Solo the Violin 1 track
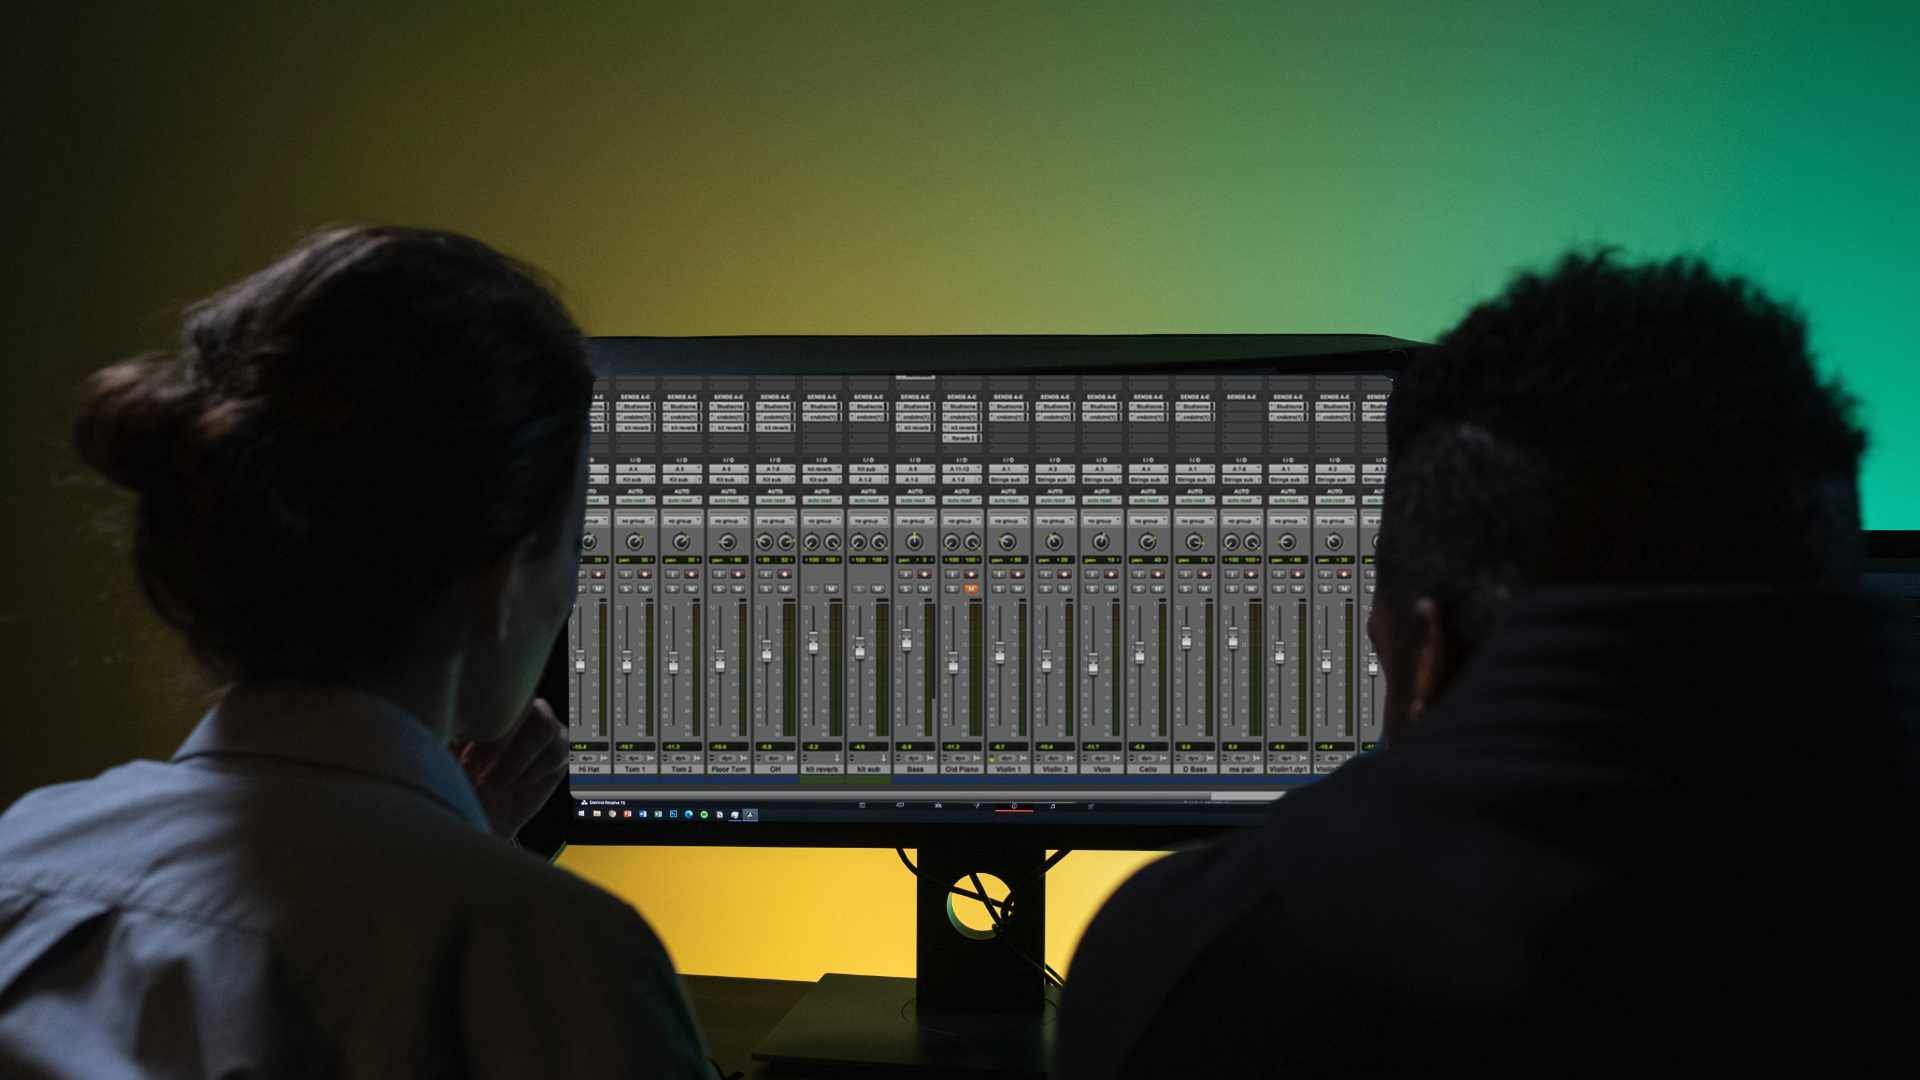This screenshot has height=1080, width=1920. pos(999,588)
